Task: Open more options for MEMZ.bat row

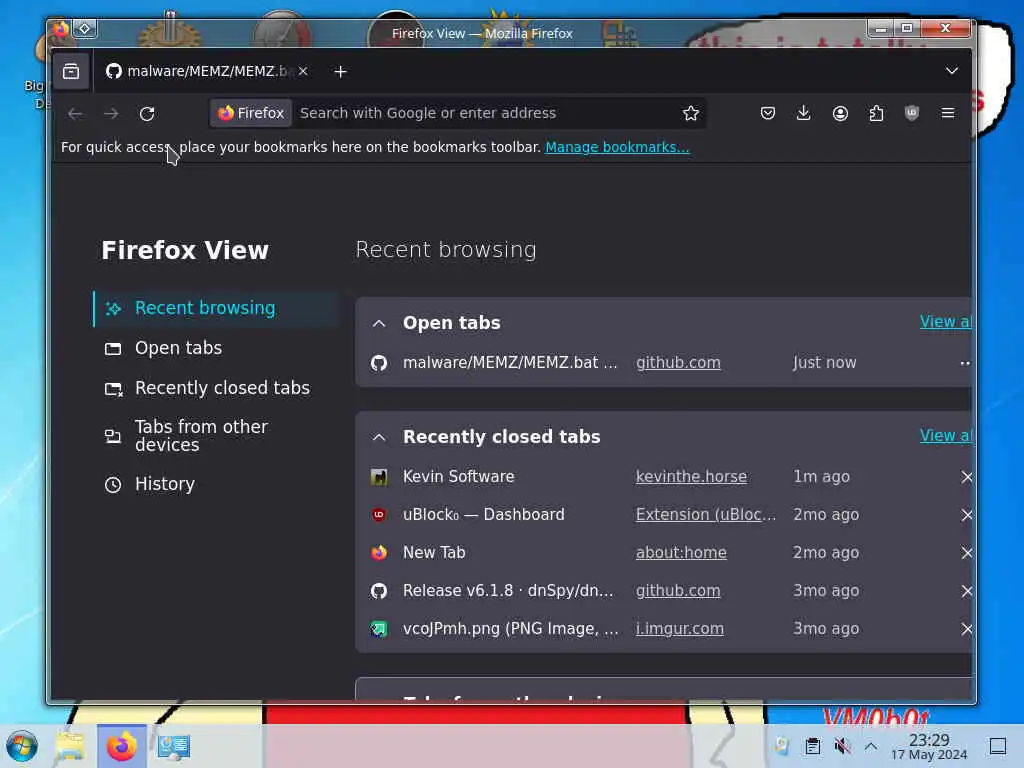Action: [965, 363]
